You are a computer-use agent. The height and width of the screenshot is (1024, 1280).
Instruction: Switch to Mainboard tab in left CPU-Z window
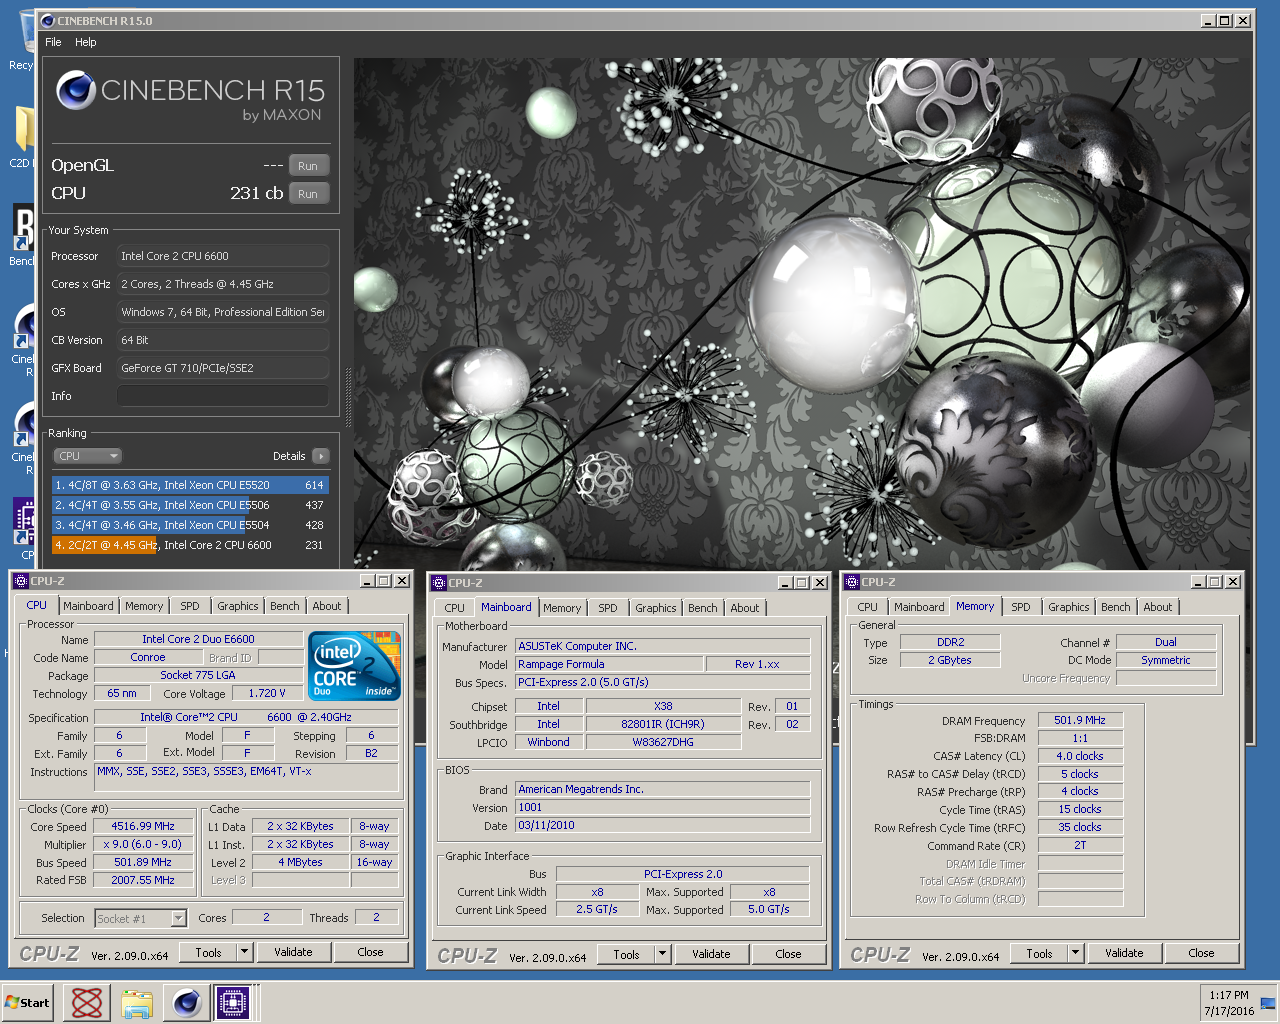tap(88, 606)
